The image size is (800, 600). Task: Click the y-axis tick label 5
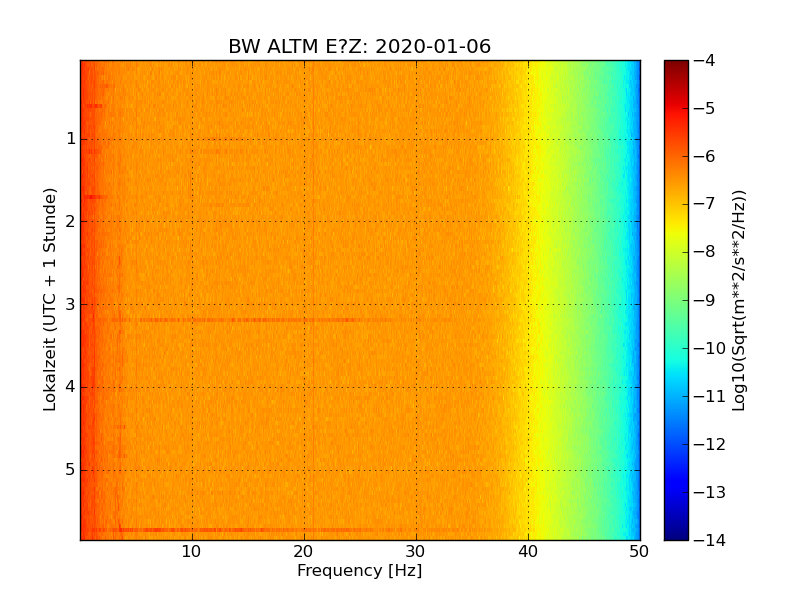coord(71,470)
